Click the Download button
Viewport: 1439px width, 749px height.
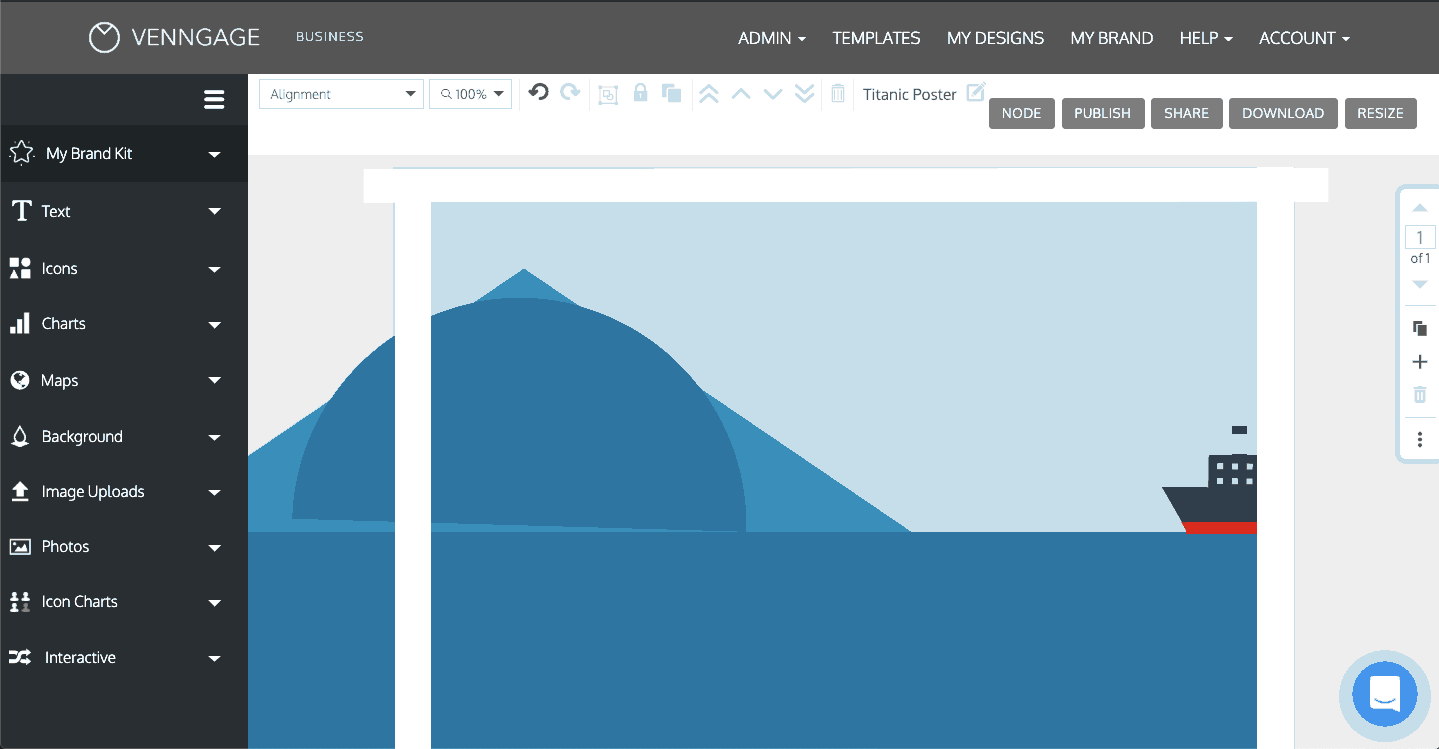tap(1282, 113)
